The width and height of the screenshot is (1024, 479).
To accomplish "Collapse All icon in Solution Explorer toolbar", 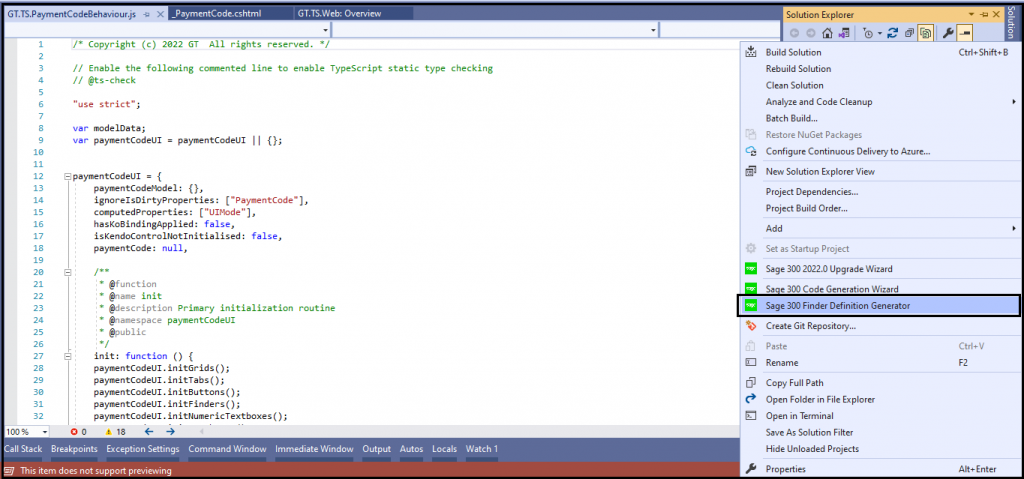I will (x=909, y=33).
